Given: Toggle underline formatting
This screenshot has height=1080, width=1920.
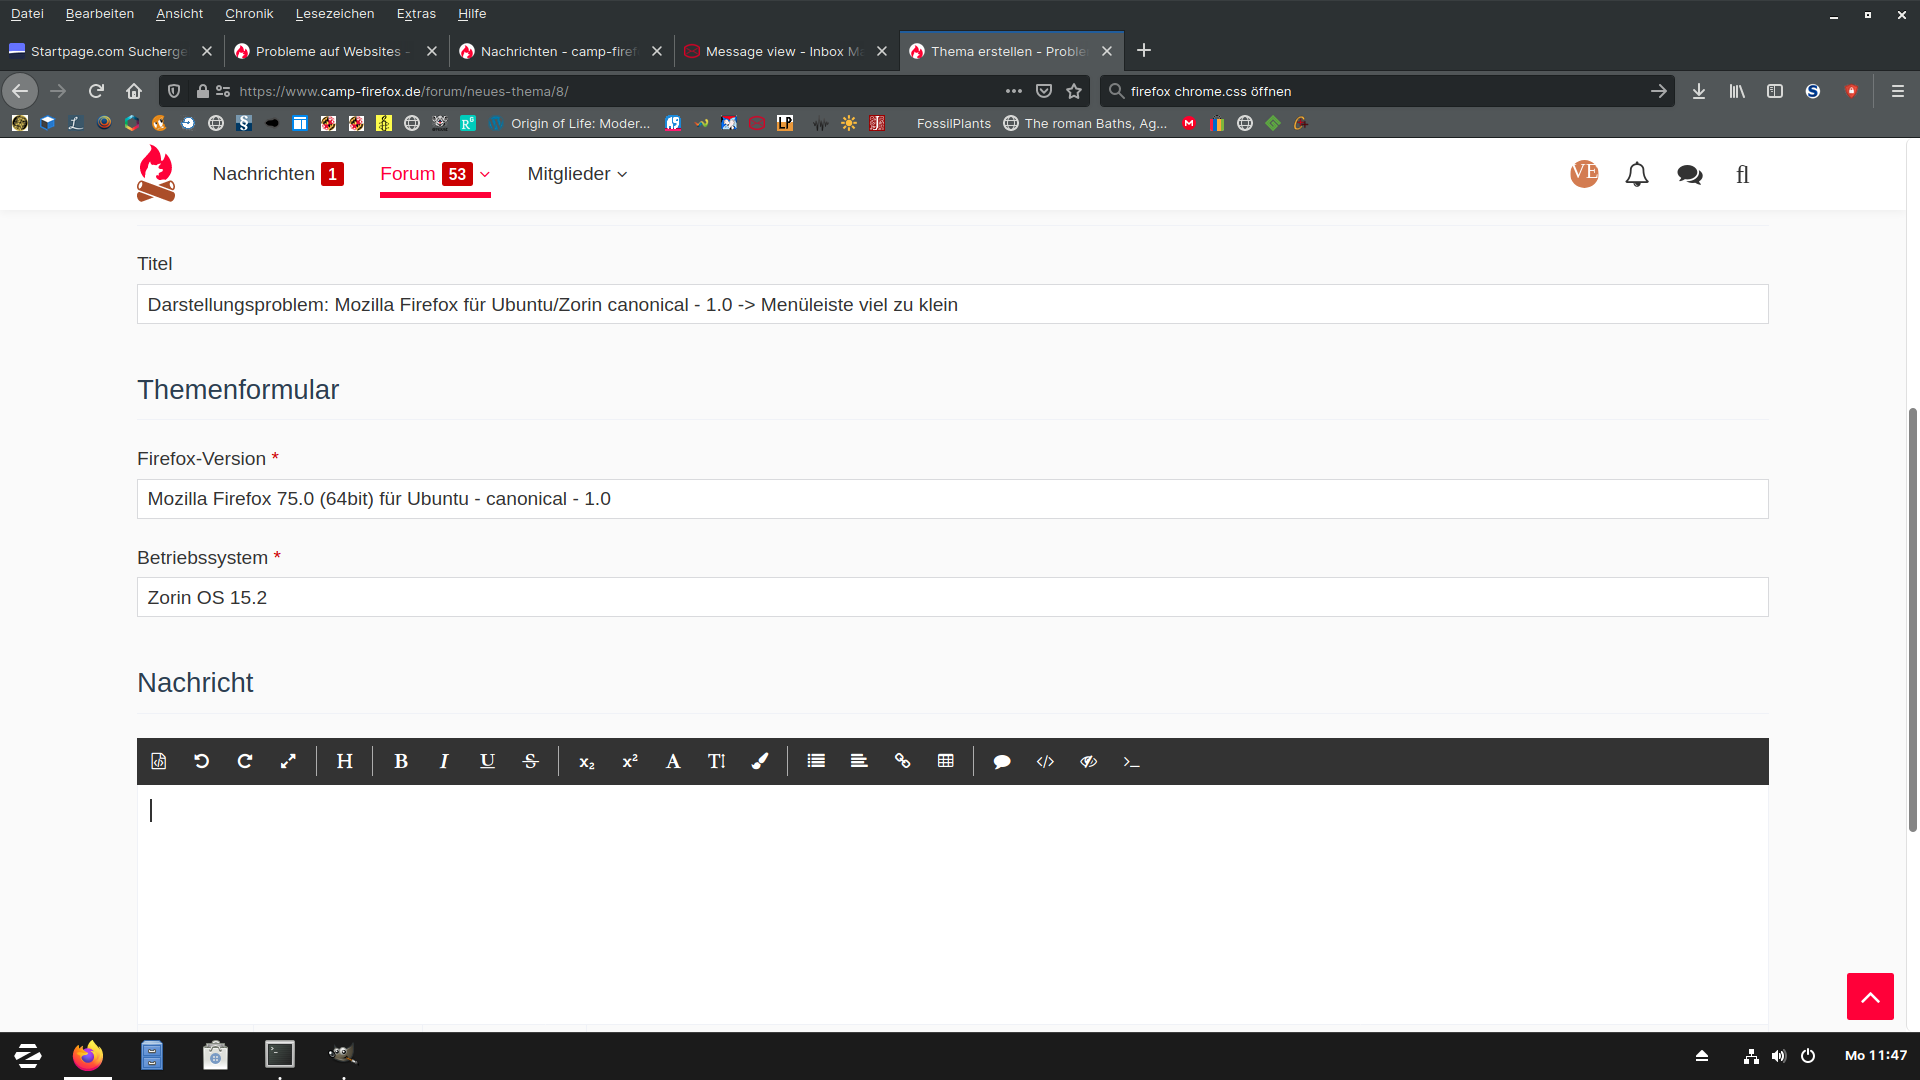Looking at the screenshot, I should 487,761.
